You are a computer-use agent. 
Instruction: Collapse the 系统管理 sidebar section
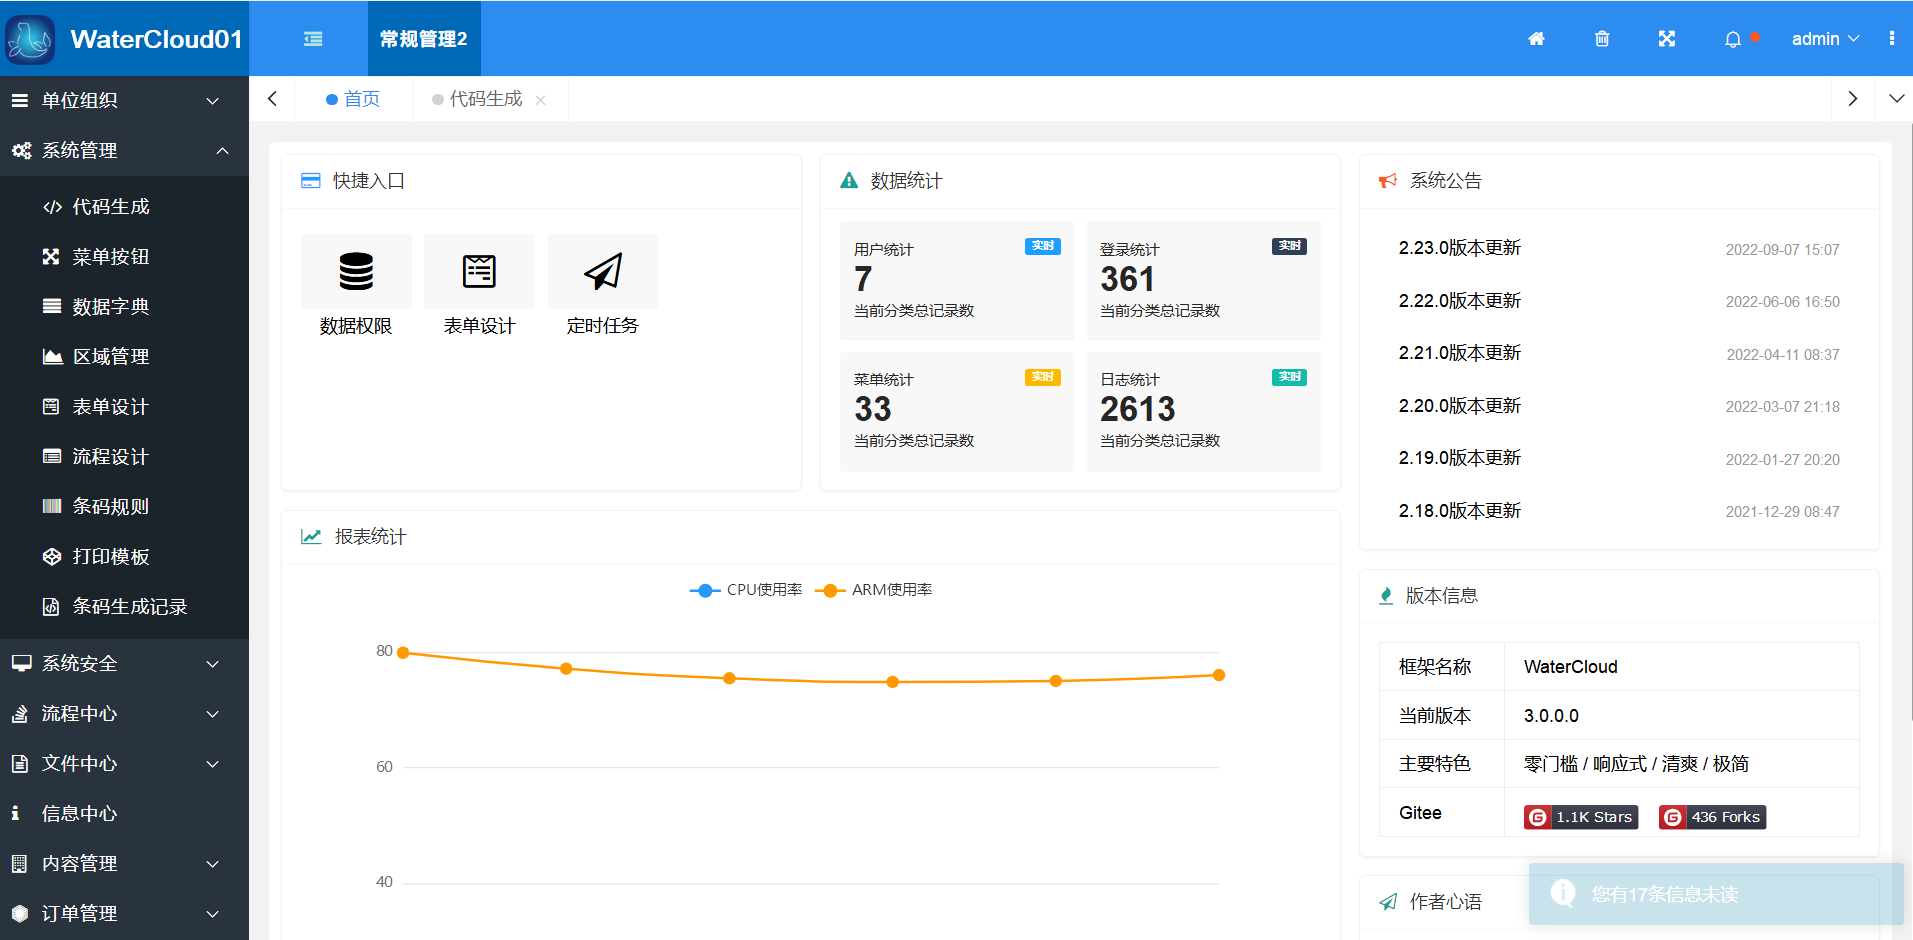(x=124, y=151)
